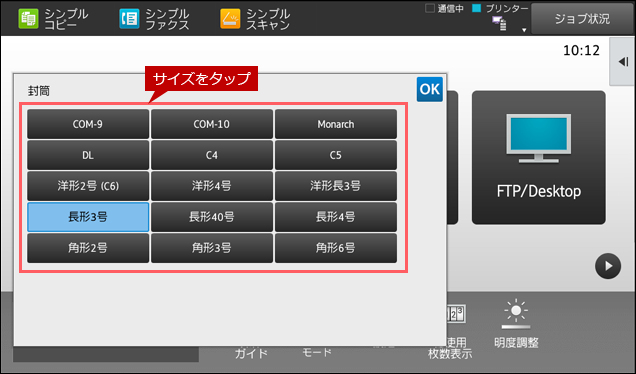Screen dimensions: 636x374
Task: Open the 枚数表示 sheet counter icon
Action: [x=456, y=314]
